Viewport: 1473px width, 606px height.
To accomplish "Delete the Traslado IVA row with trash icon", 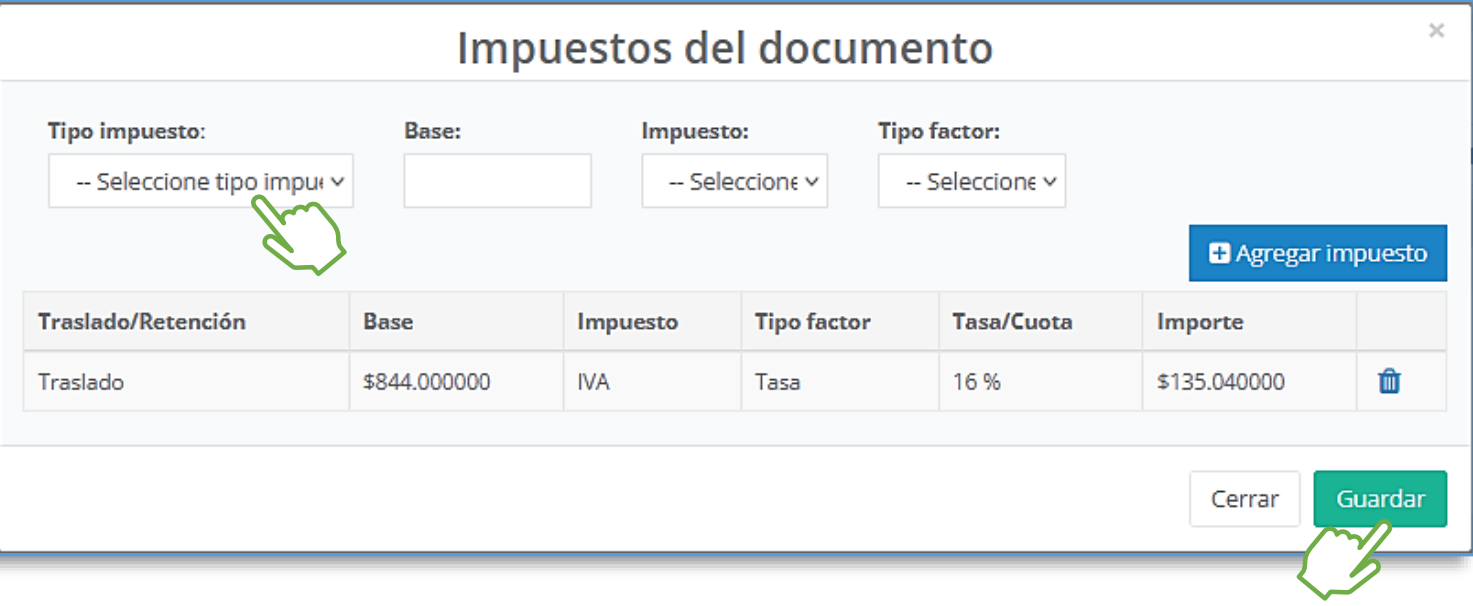I will click(1389, 381).
